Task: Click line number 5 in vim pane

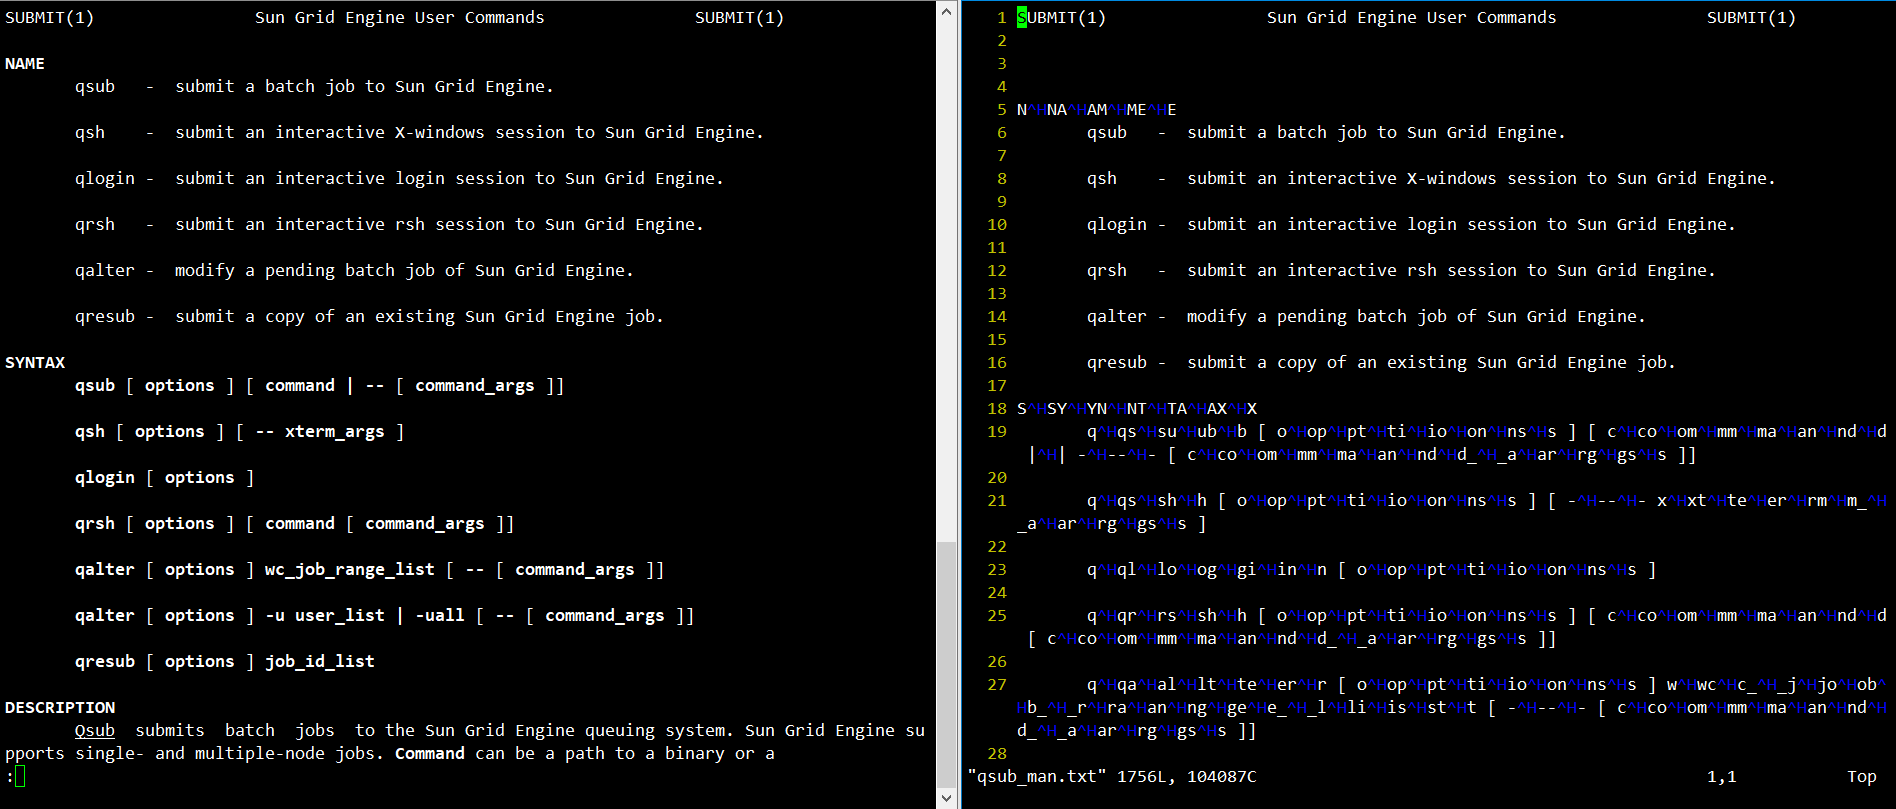Action: pyautogui.click(x=1002, y=110)
